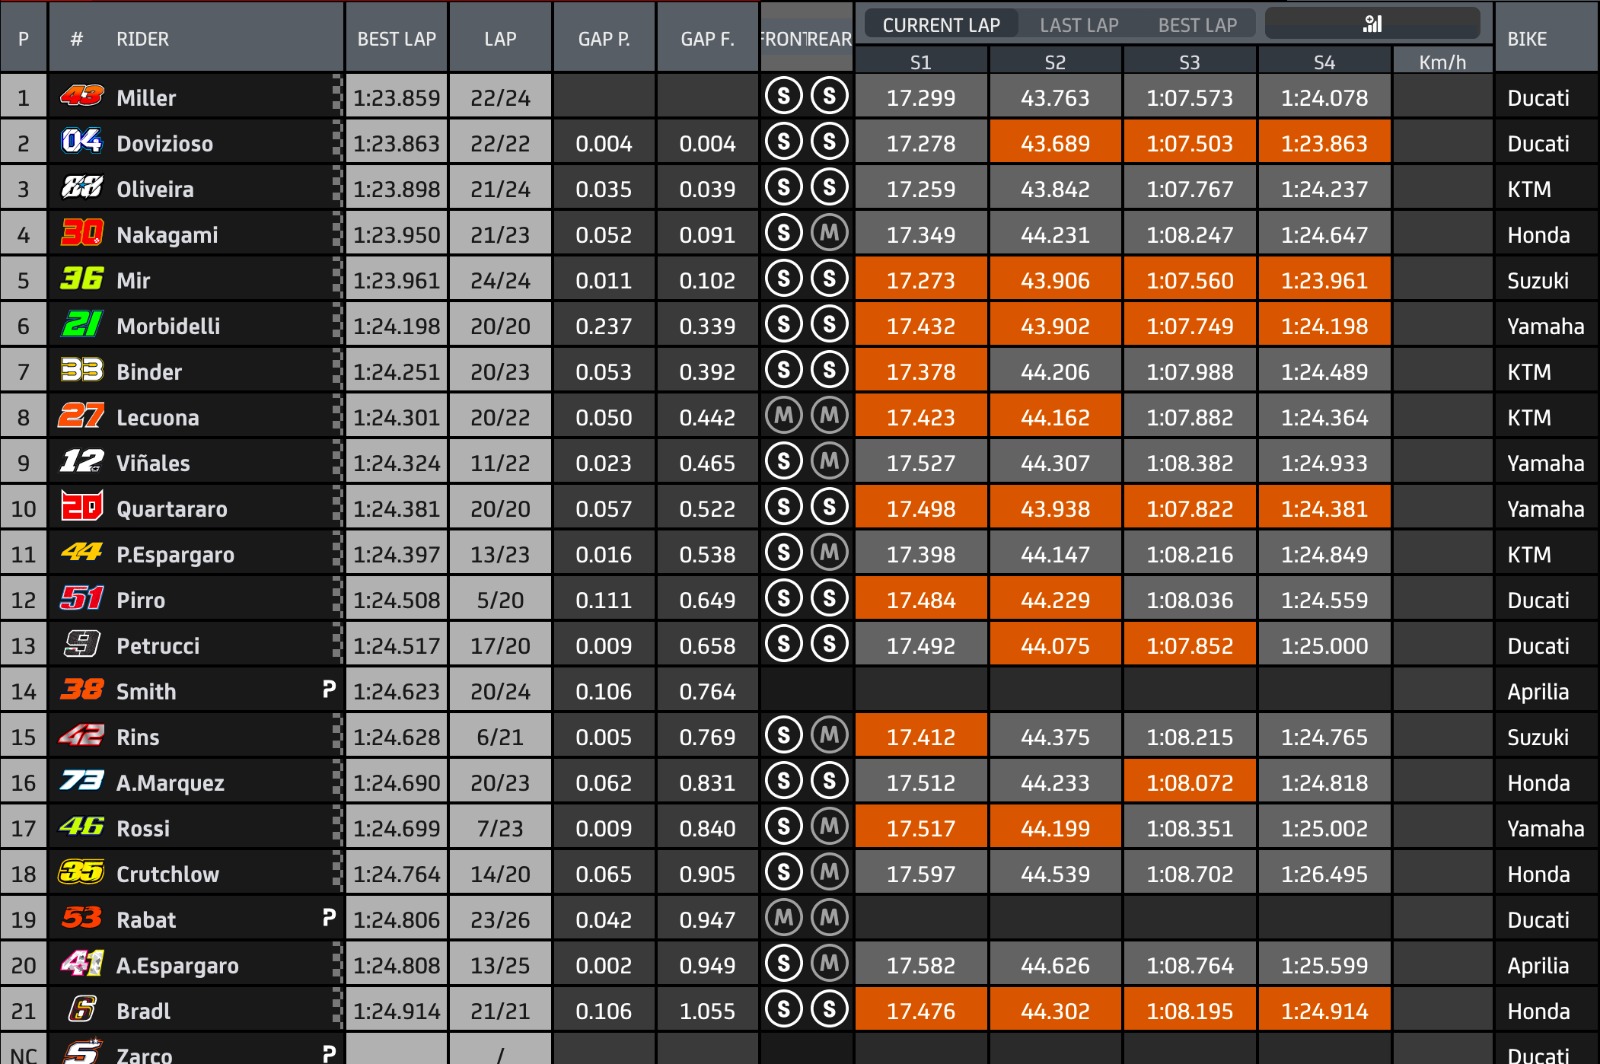Switch to the LAST LAP tab
The width and height of the screenshot is (1600, 1064).
(x=1079, y=25)
